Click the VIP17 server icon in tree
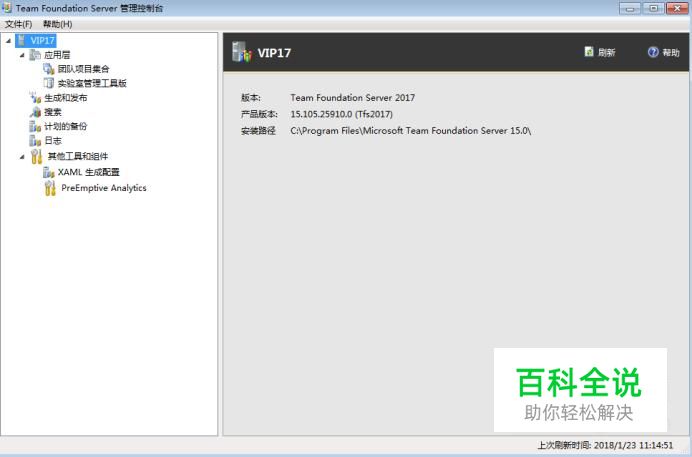The height and width of the screenshot is (457, 692). 21,41
